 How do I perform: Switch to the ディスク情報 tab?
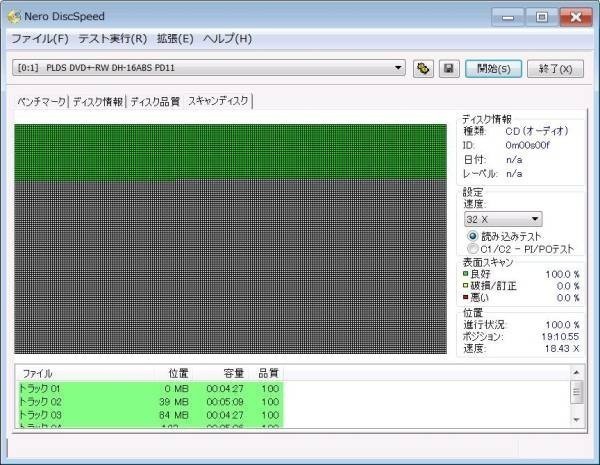pyautogui.click(x=98, y=102)
